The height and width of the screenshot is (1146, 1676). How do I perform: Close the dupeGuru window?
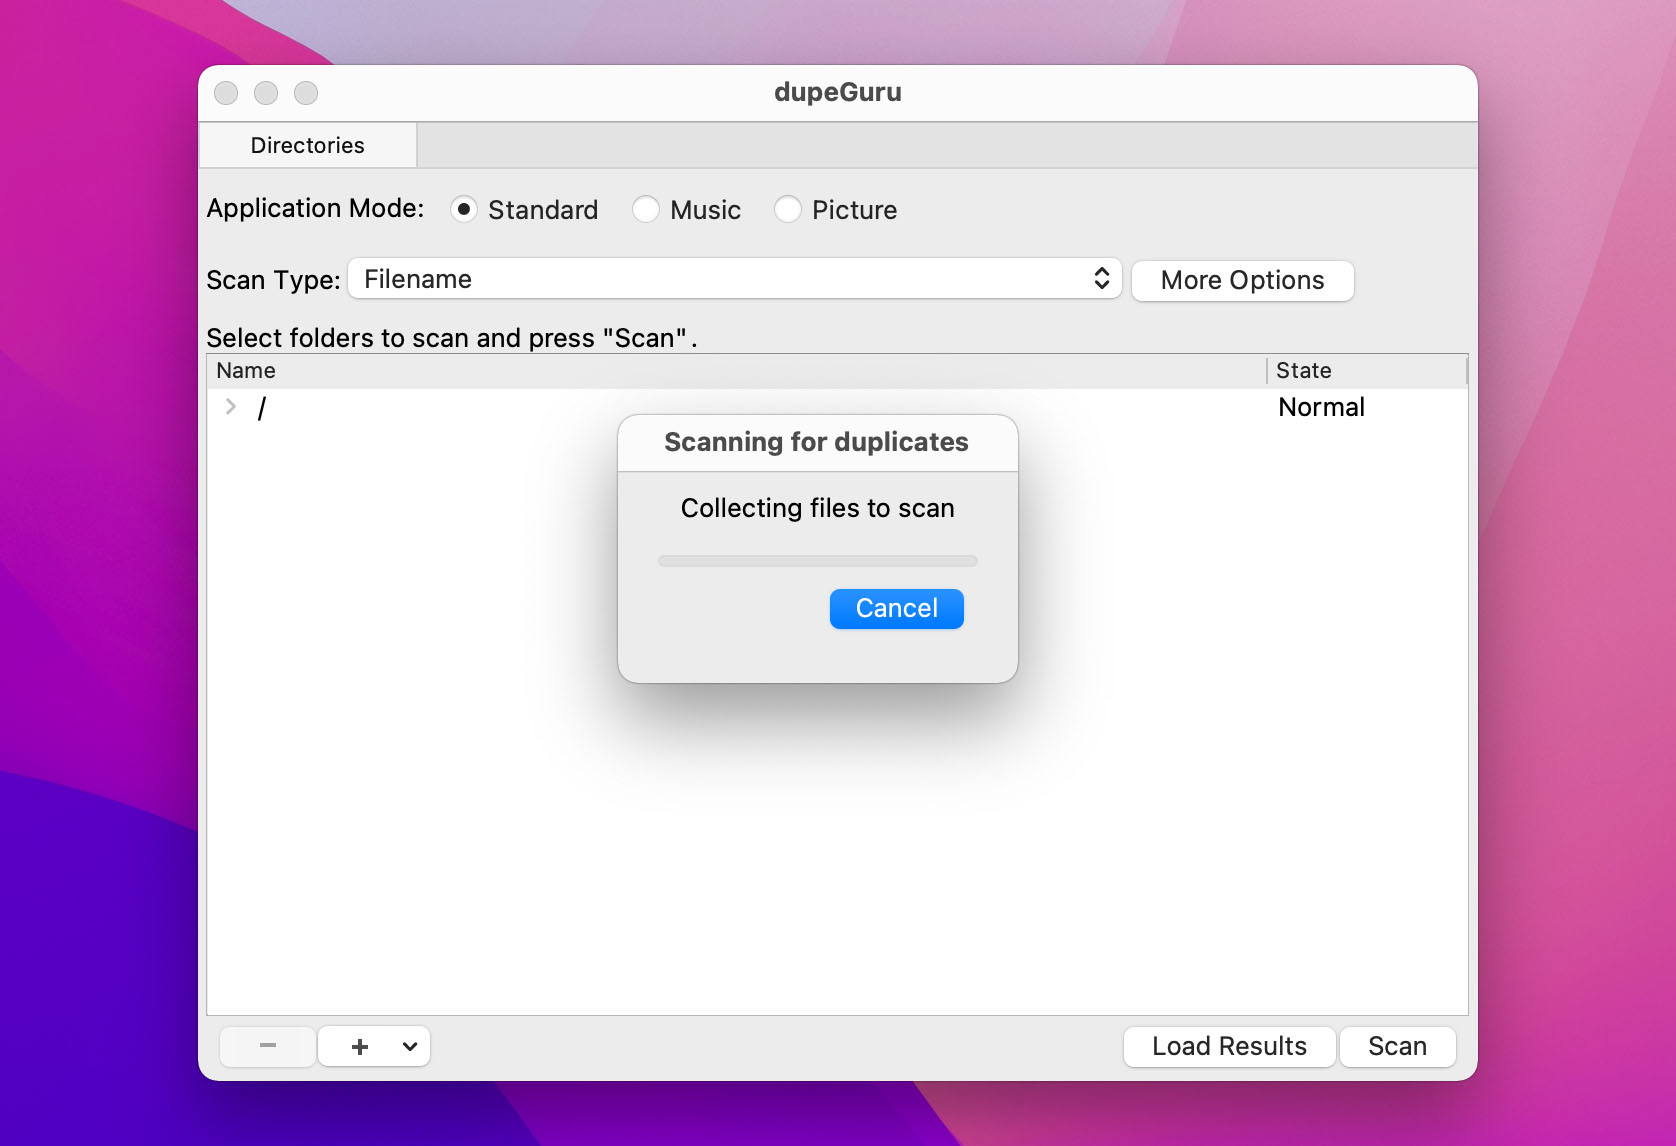(226, 93)
